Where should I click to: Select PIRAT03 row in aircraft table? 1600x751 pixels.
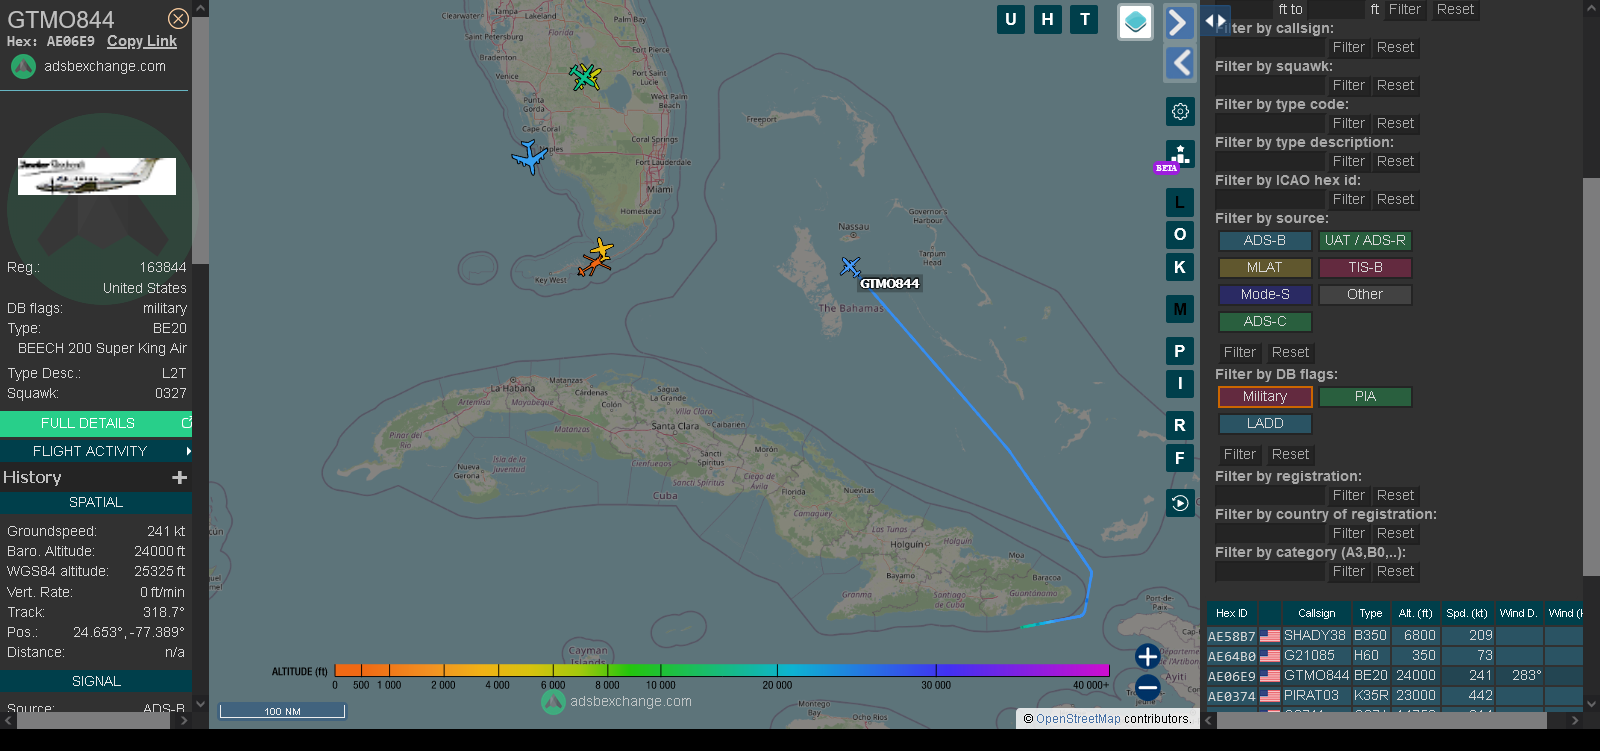point(1395,696)
